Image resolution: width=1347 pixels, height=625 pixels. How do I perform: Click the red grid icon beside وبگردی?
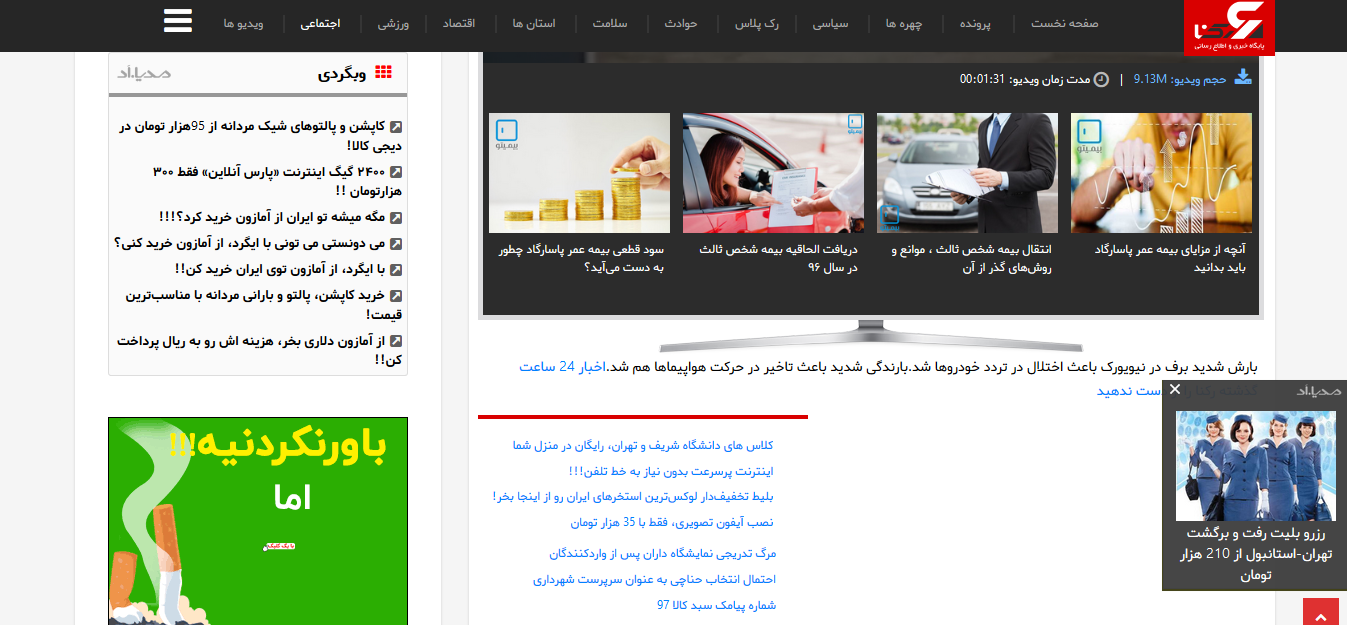pyautogui.click(x=383, y=72)
